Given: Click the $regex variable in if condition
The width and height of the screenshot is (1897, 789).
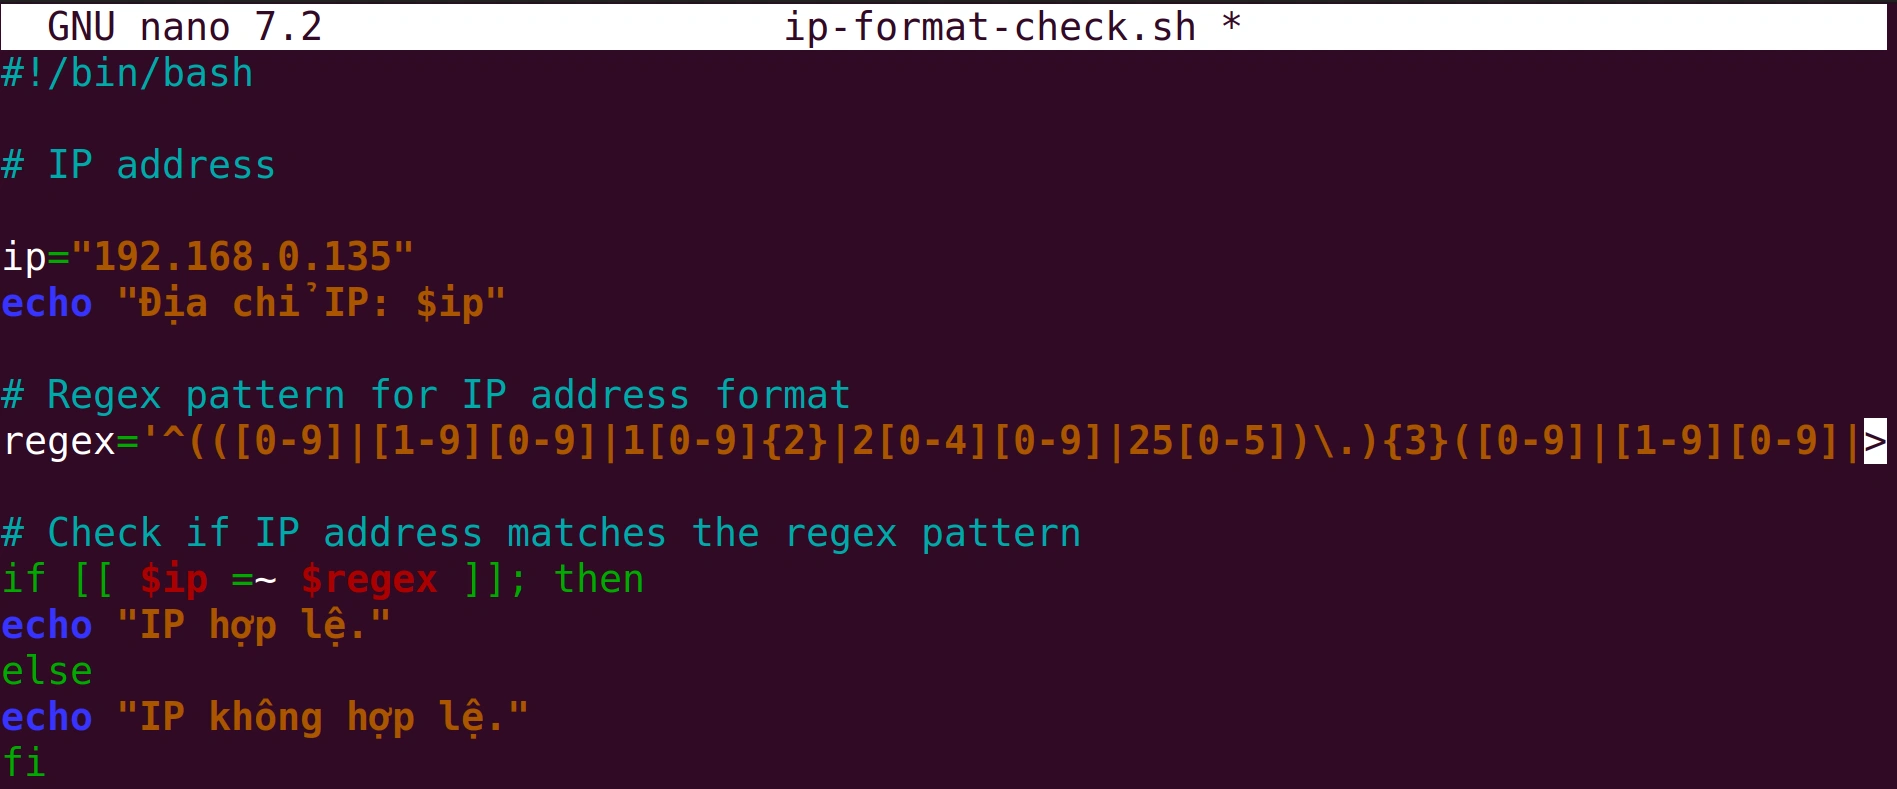Looking at the screenshot, I should [369, 580].
